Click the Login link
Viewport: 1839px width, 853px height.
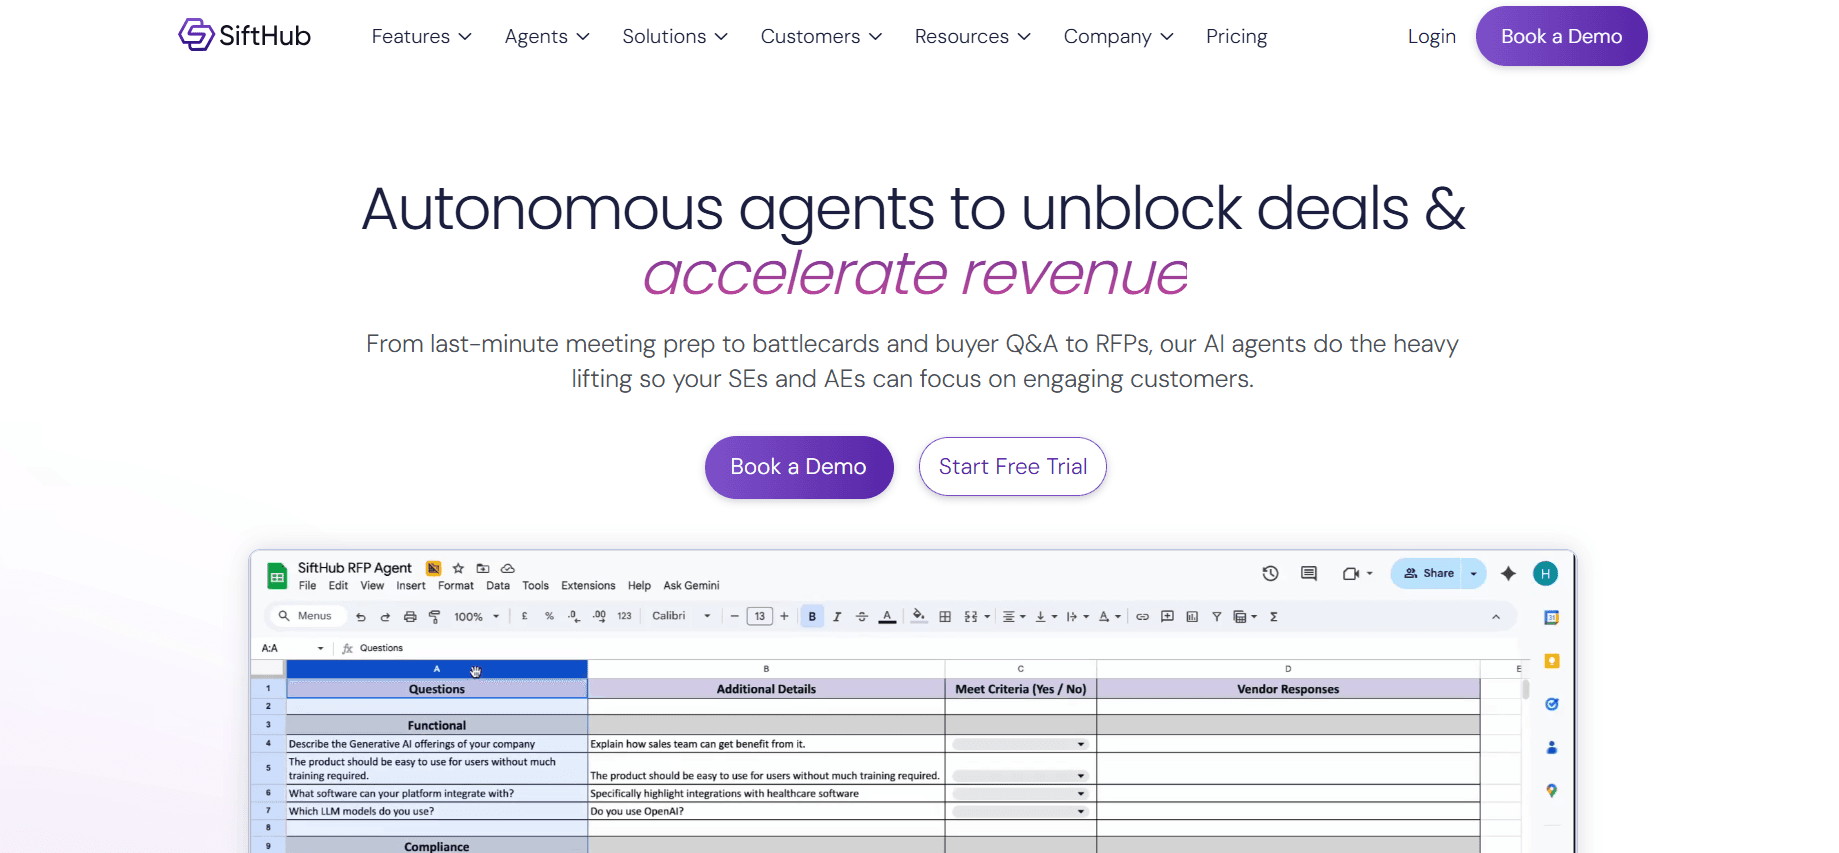tap(1431, 37)
